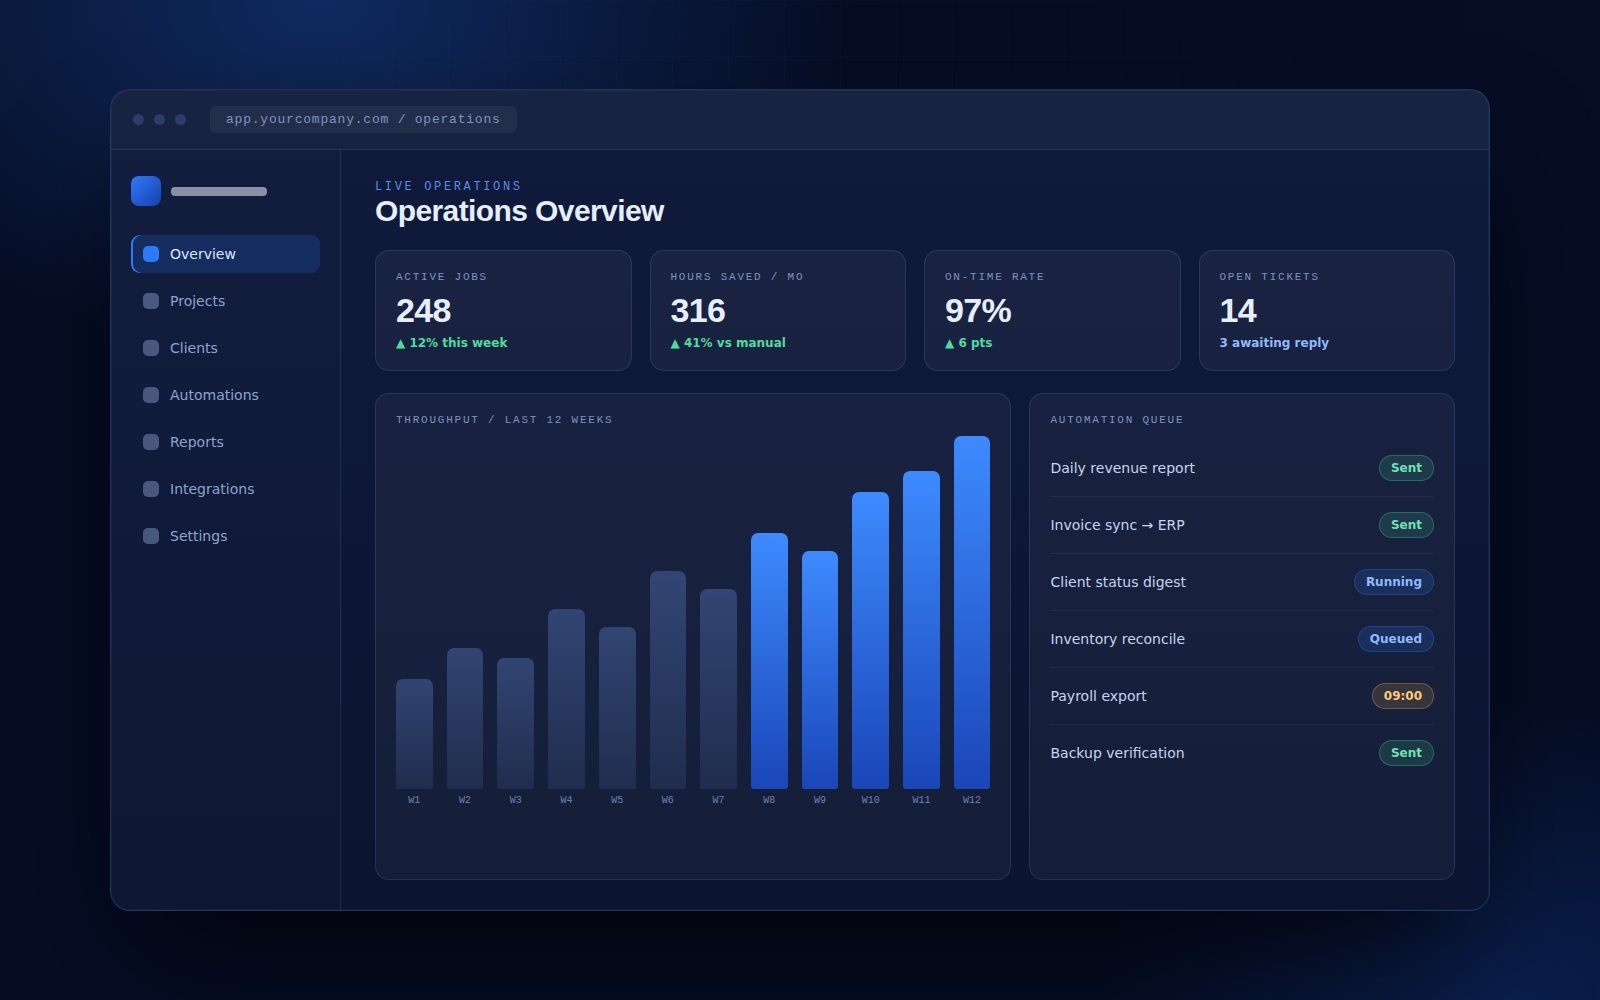Viewport: 1600px width, 1000px height.
Task: Click the Clients sidebar icon
Action: (x=151, y=348)
